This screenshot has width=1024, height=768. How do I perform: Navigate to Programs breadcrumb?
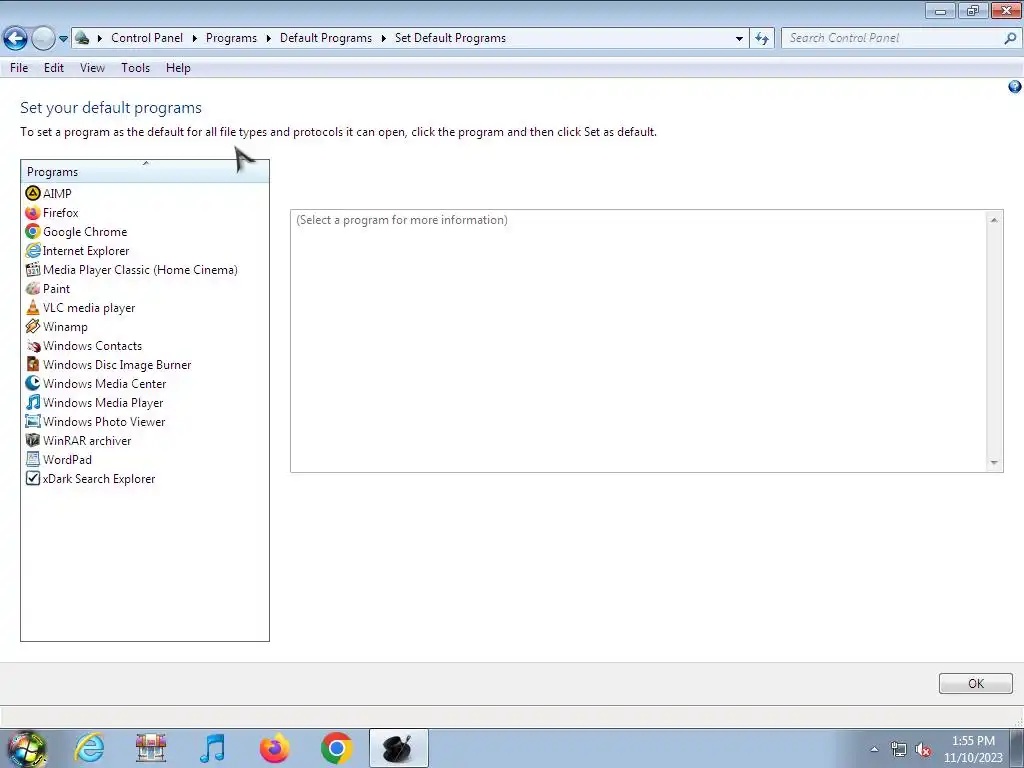[231, 38]
